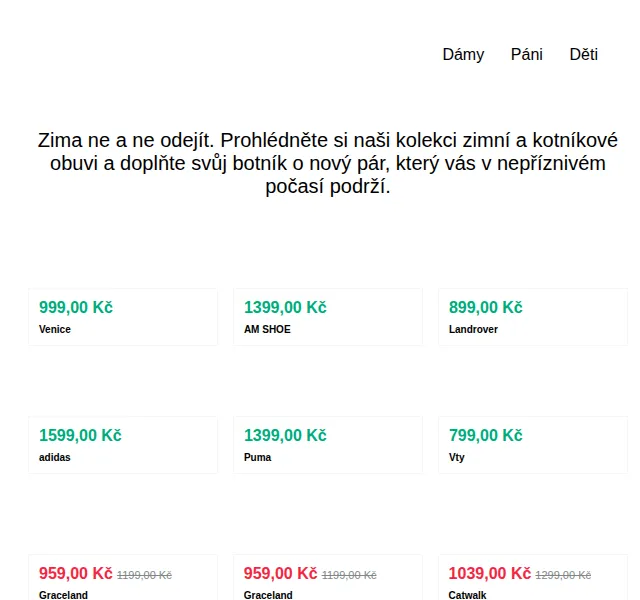Select the Vty product card
This screenshot has width=640, height=600.
coord(533,445)
